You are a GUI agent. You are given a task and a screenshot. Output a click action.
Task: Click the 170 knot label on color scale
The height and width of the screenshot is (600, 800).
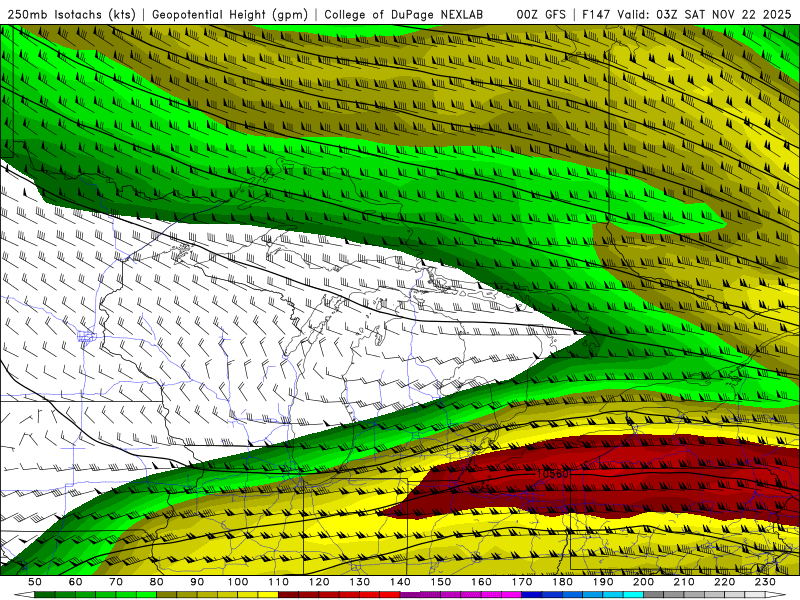coord(522,582)
